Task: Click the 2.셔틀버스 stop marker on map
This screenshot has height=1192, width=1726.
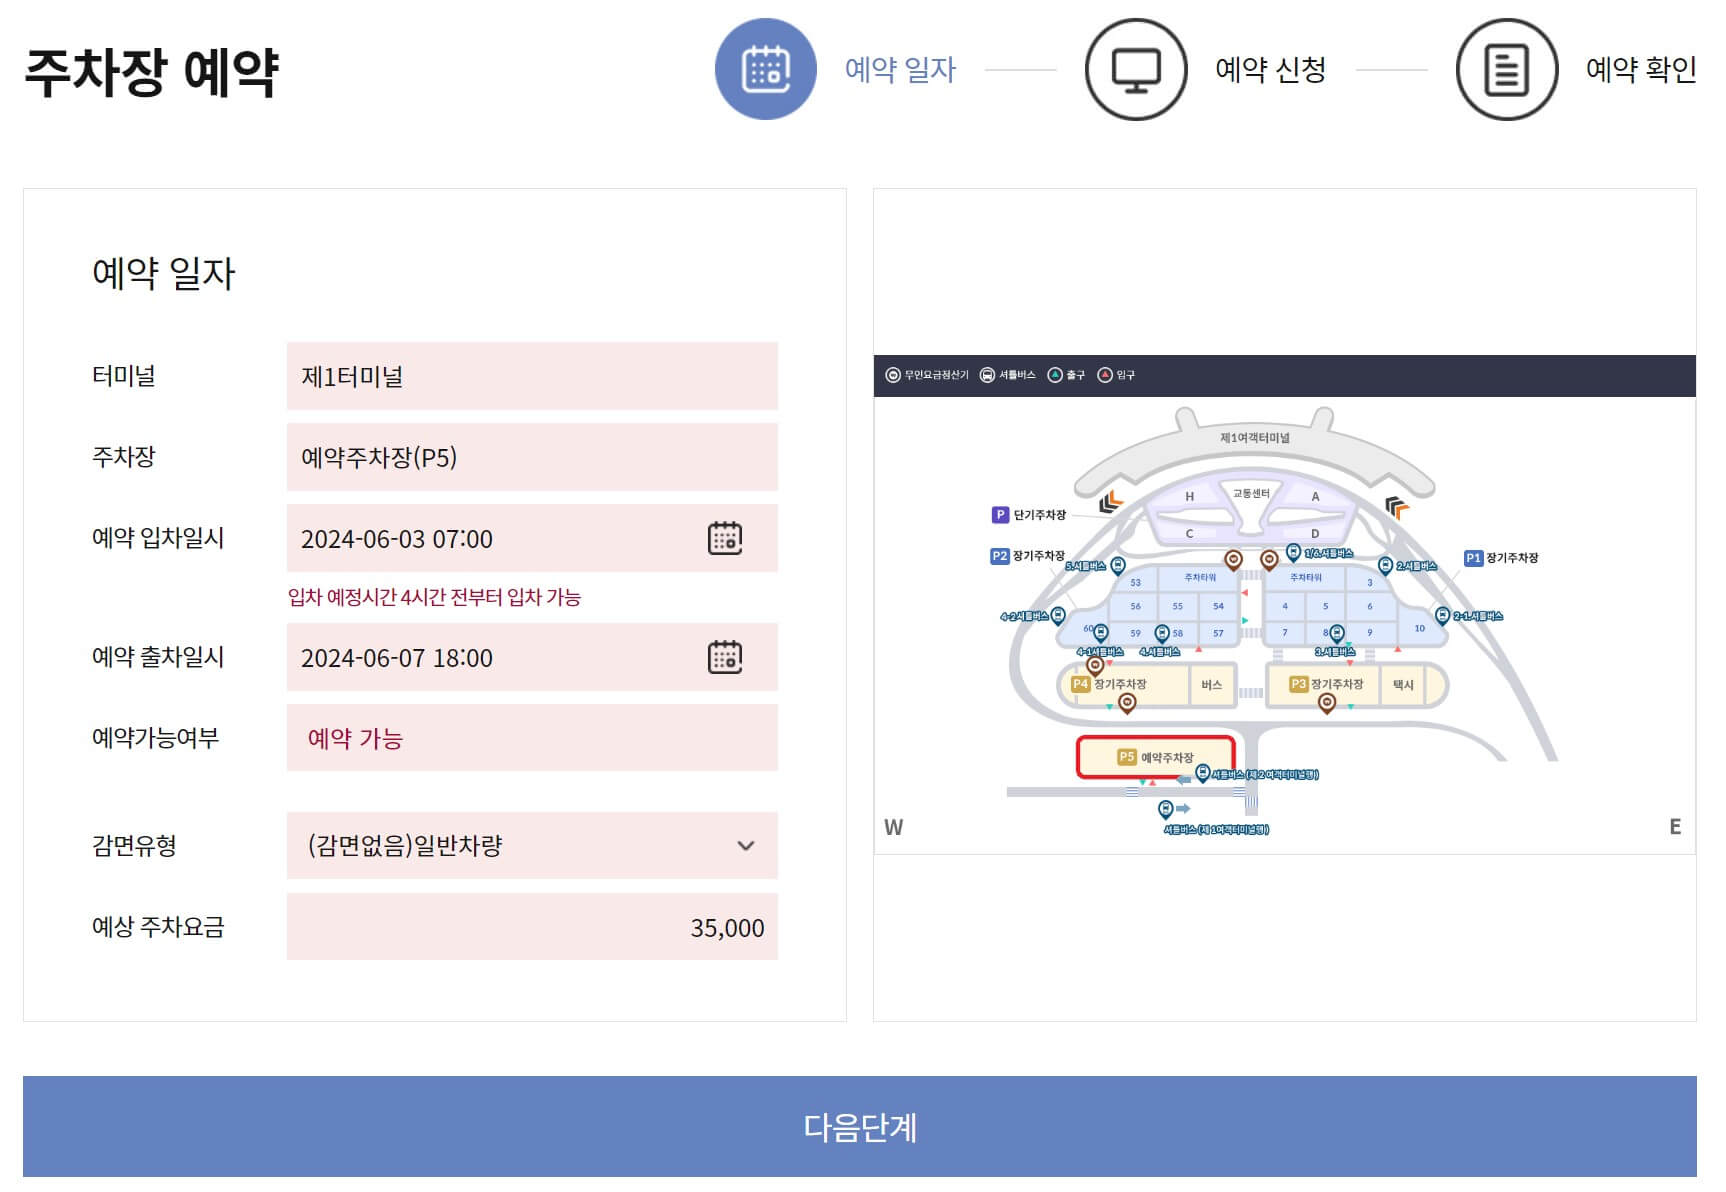Action: pyautogui.click(x=1385, y=567)
